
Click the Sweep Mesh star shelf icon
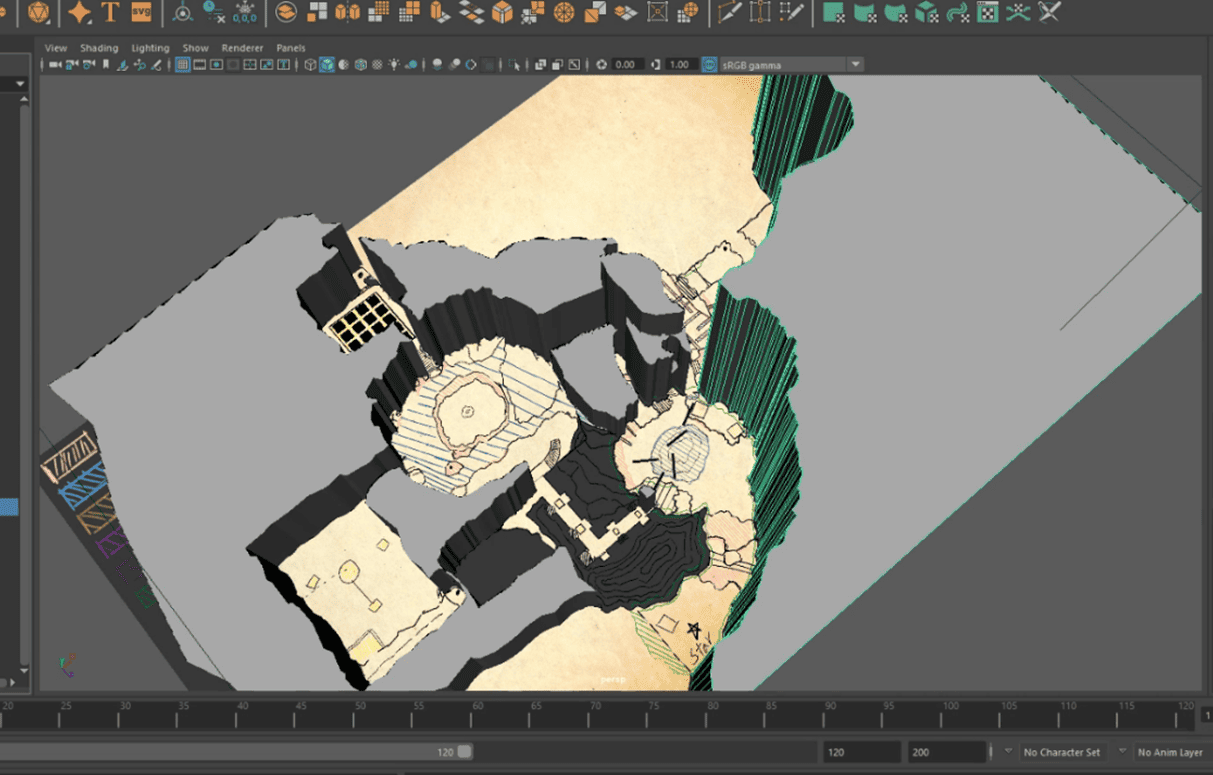click(79, 13)
